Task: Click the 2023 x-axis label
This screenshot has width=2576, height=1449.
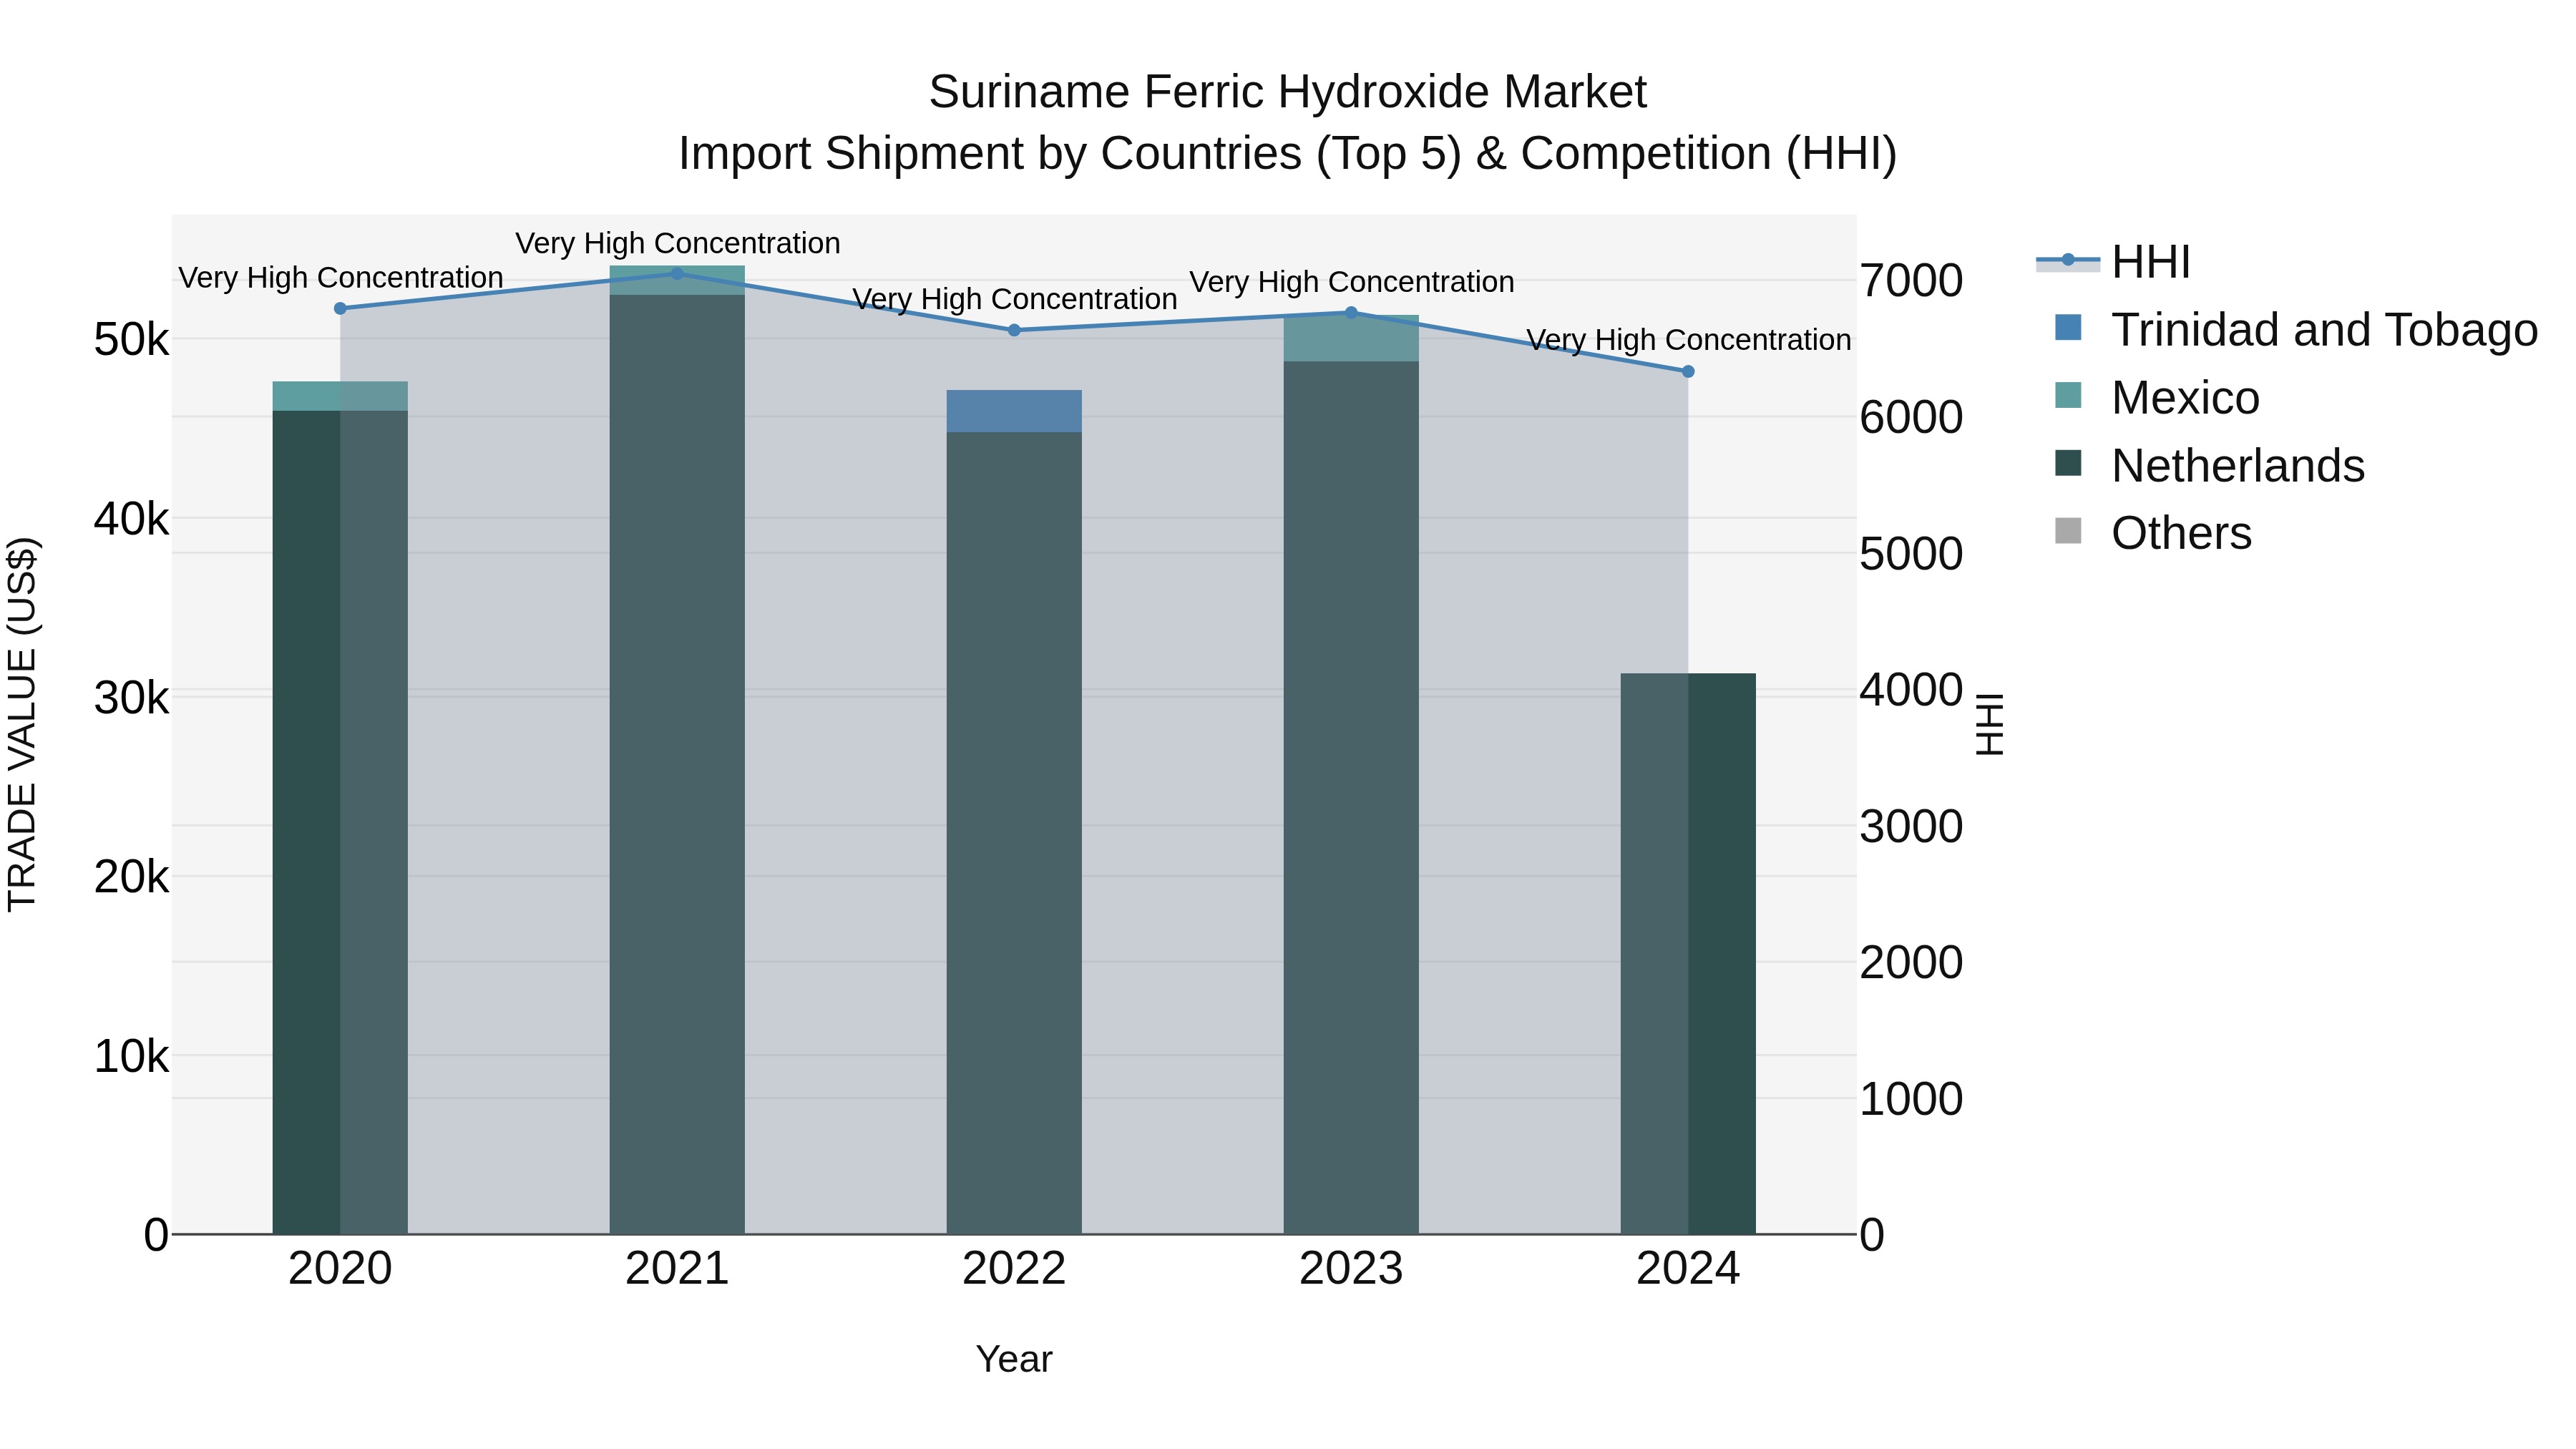Action: [x=1351, y=1269]
